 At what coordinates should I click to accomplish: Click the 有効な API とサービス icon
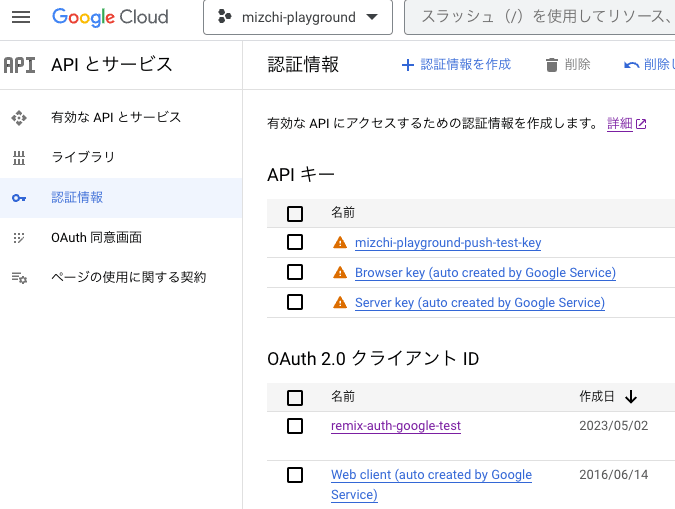pos(19,118)
